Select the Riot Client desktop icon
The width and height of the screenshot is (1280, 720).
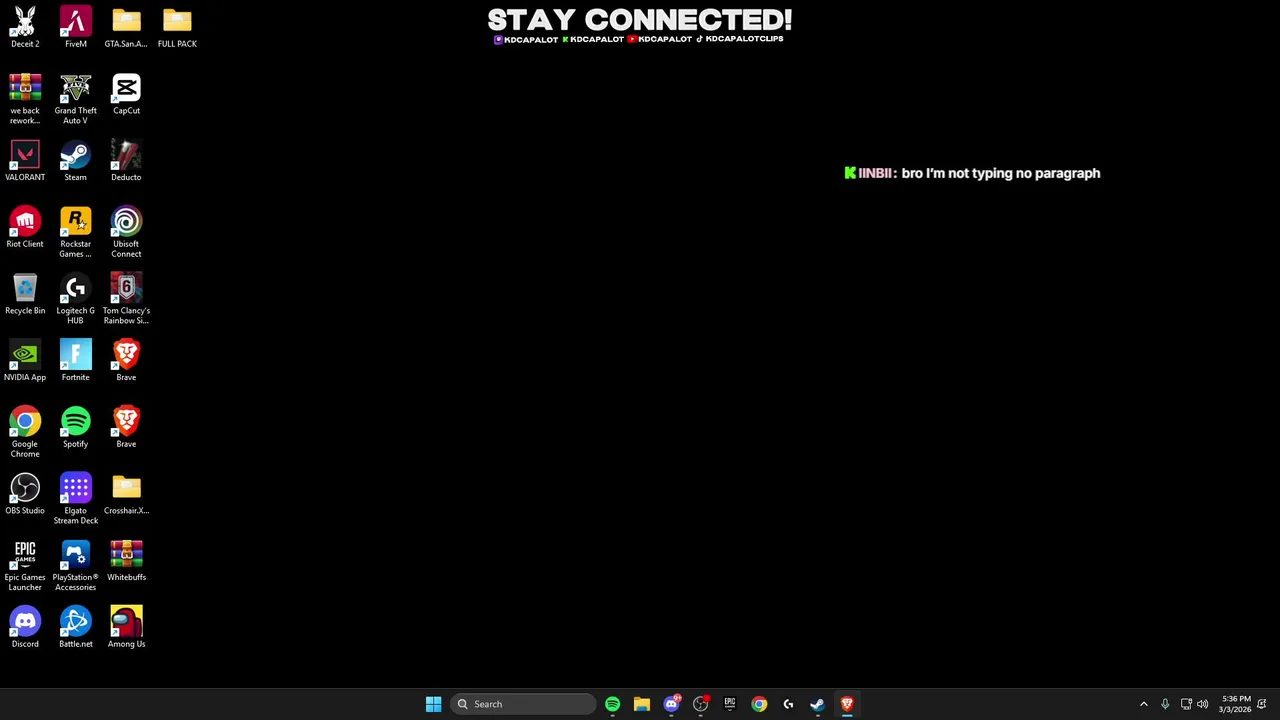(25, 227)
